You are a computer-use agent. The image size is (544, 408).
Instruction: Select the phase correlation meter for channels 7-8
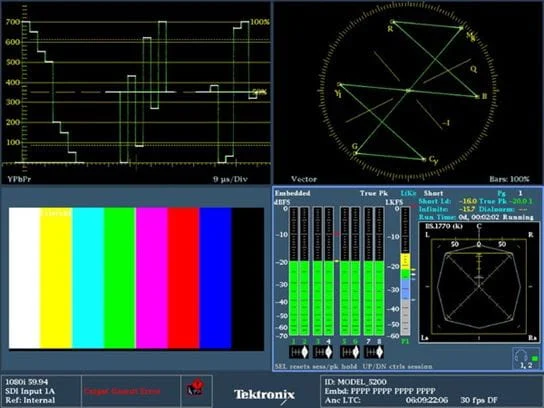click(x=373, y=352)
